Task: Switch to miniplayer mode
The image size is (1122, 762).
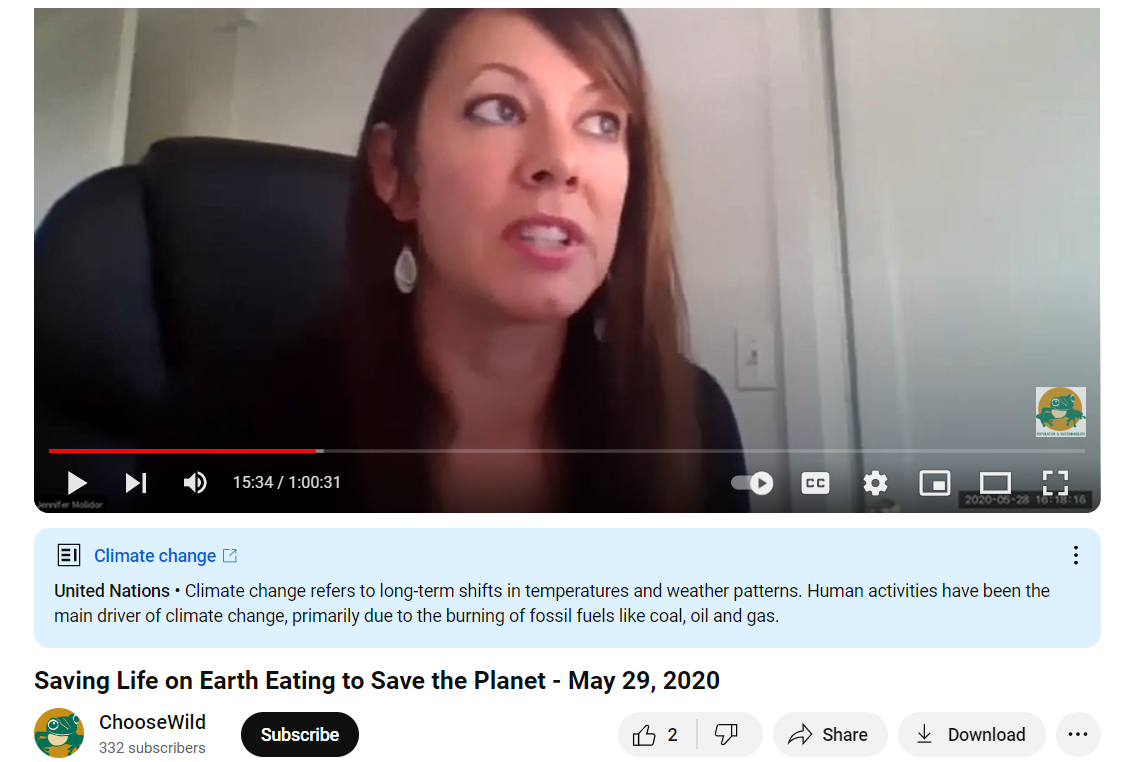Action: (x=935, y=484)
